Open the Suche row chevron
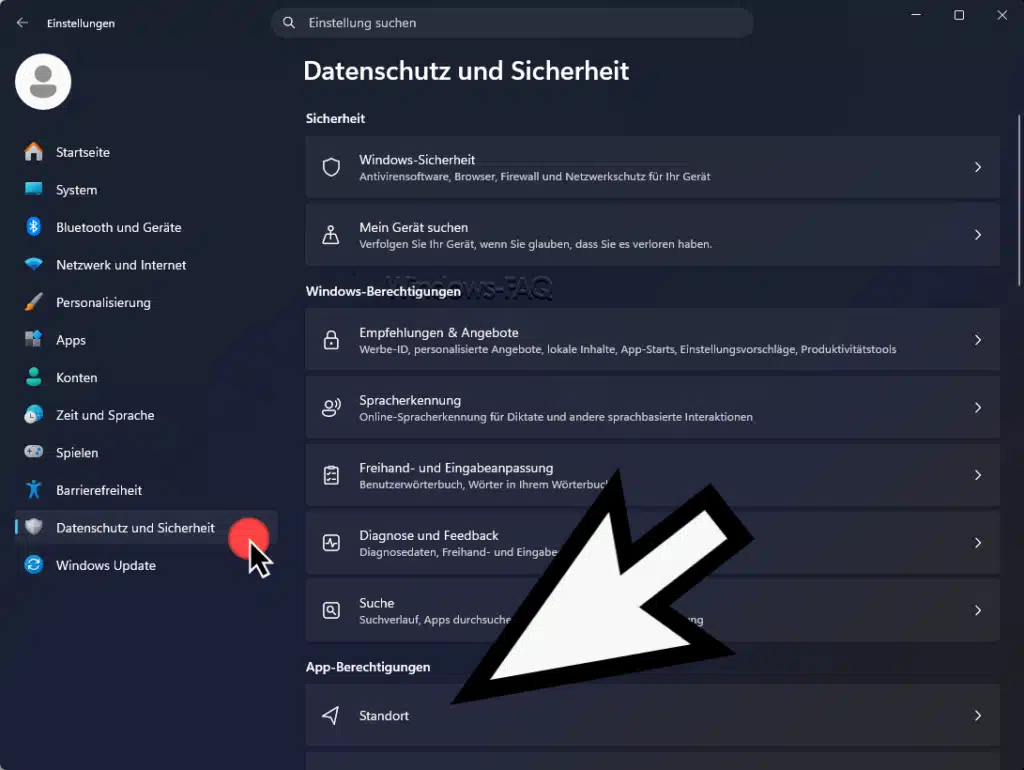The height and width of the screenshot is (770, 1024). (978, 610)
